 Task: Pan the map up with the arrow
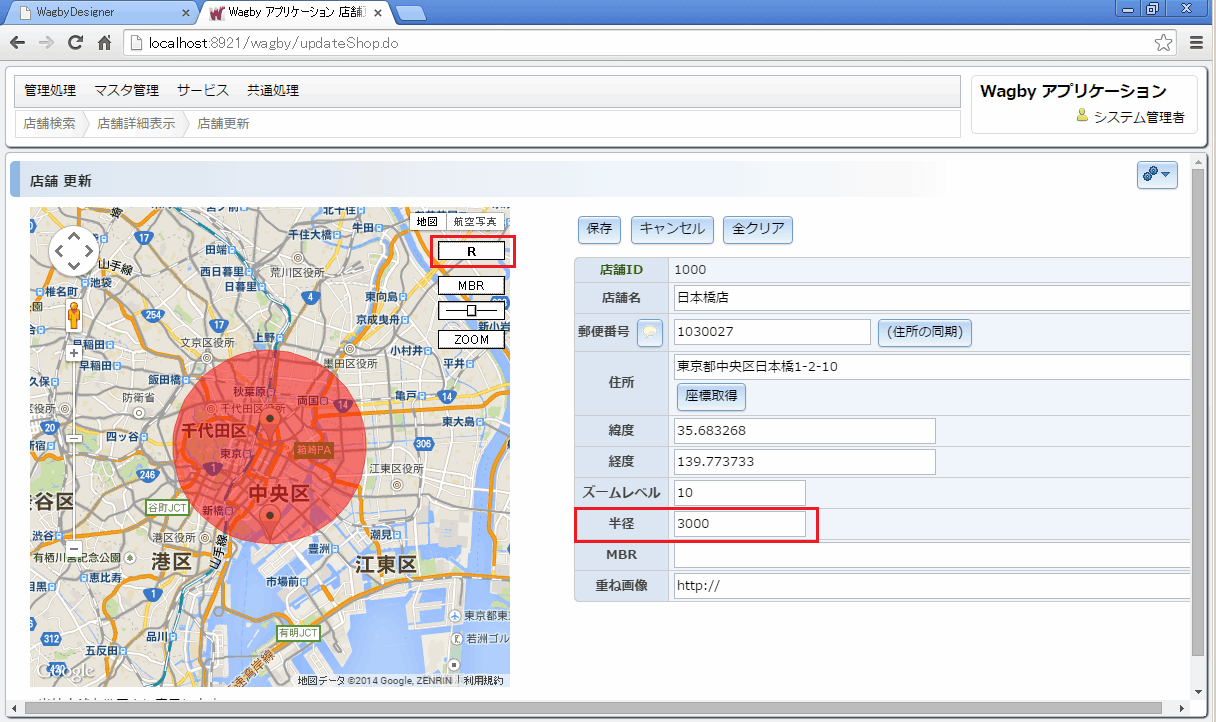74,236
